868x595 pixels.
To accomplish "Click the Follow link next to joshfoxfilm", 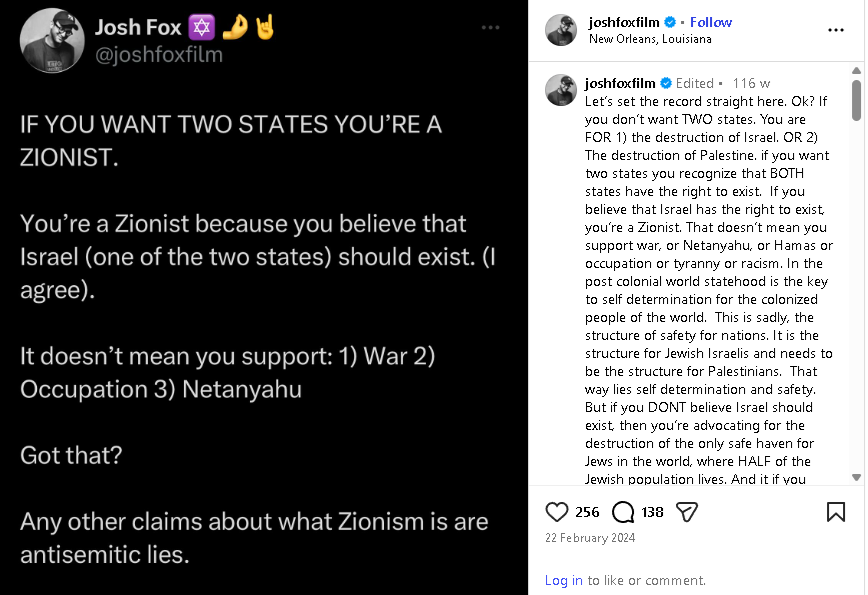I will point(711,22).
